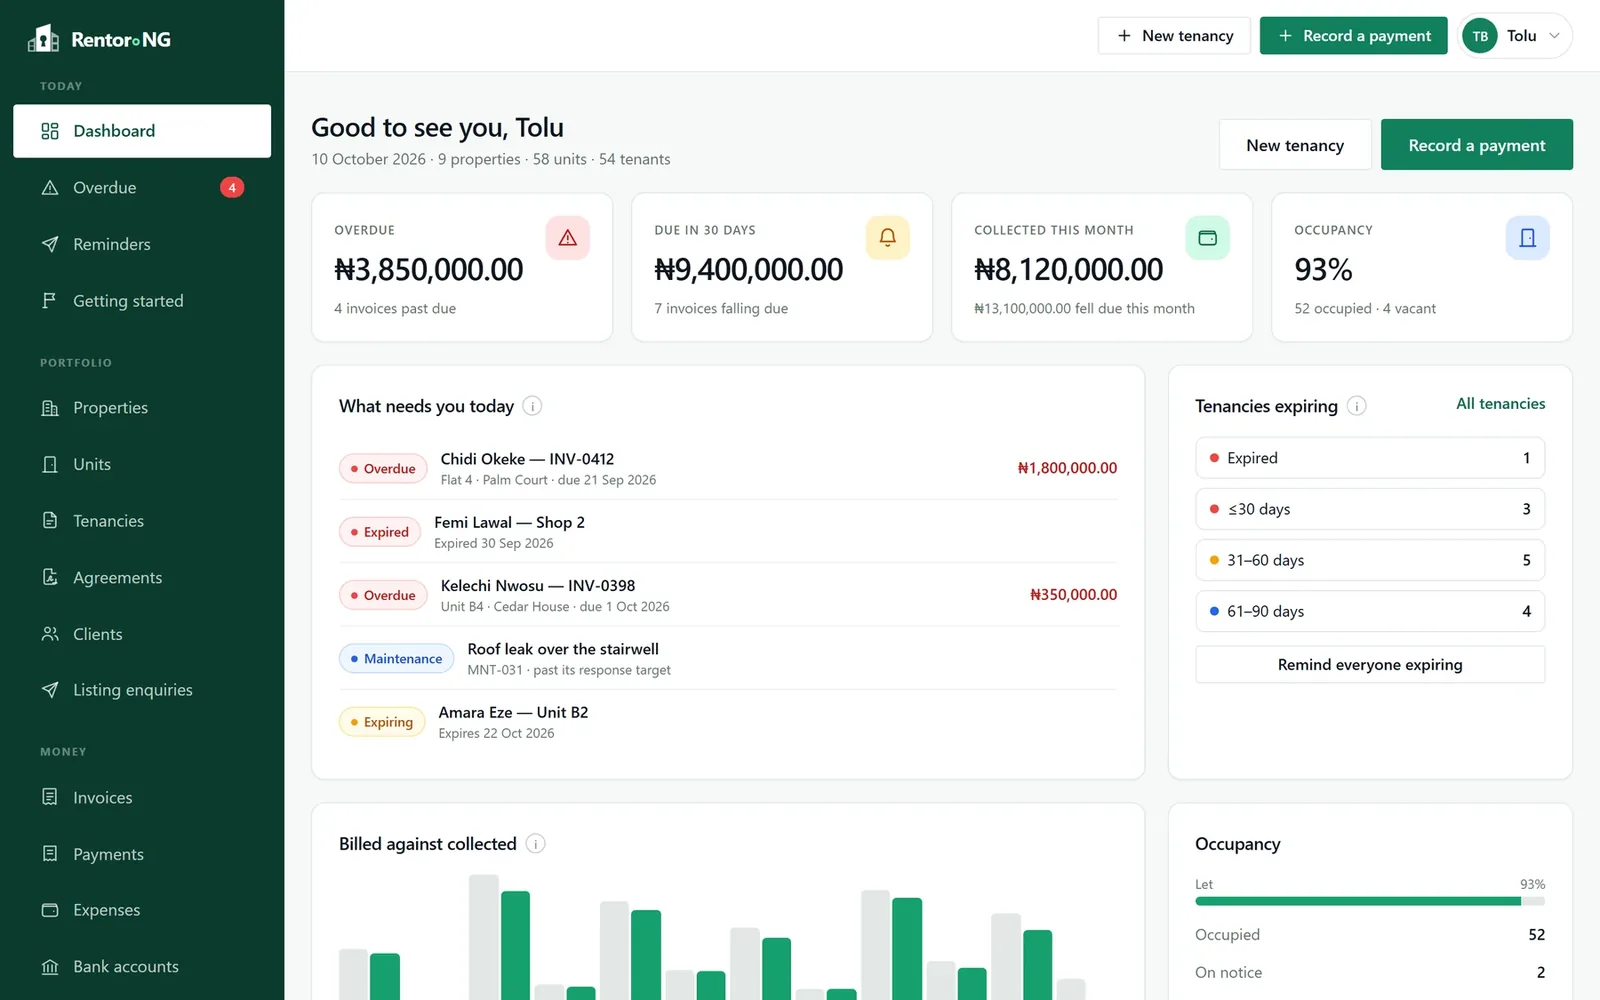Image resolution: width=1600 pixels, height=1000 pixels.
Task: Click the Let occupancy progress bar
Action: click(x=1370, y=901)
